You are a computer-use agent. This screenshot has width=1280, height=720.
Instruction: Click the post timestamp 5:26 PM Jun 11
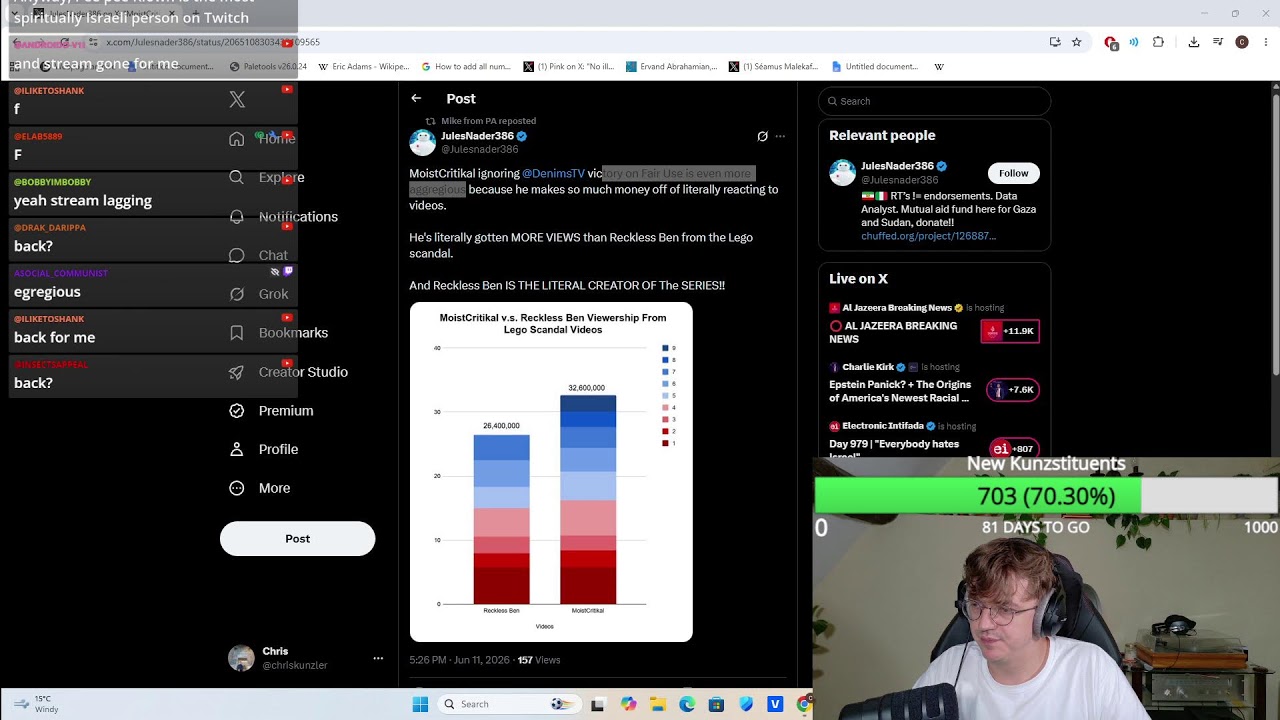(x=459, y=660)
